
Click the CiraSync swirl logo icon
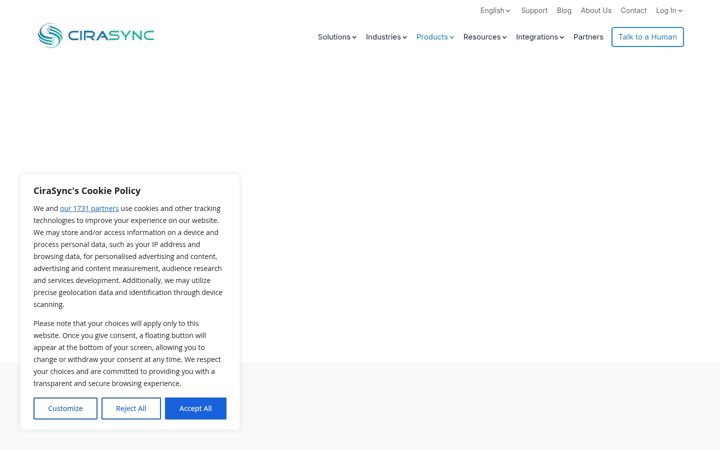tap(50, 35)
